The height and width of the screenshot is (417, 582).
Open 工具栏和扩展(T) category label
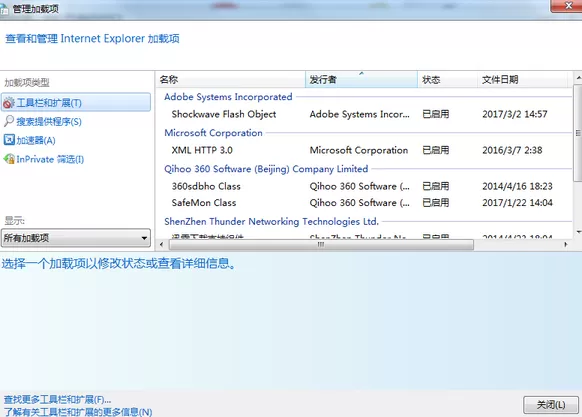click(x=49, y=103)
